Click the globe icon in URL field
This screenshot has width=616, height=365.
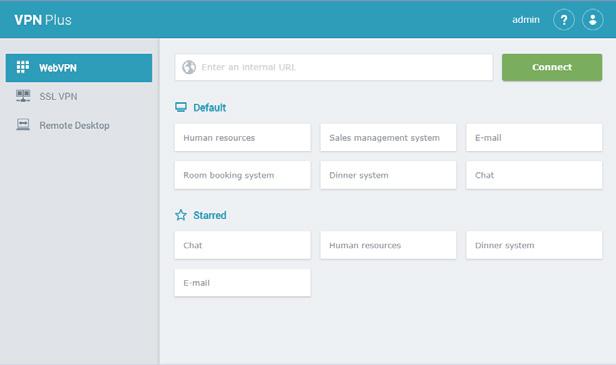coord(189,67)
